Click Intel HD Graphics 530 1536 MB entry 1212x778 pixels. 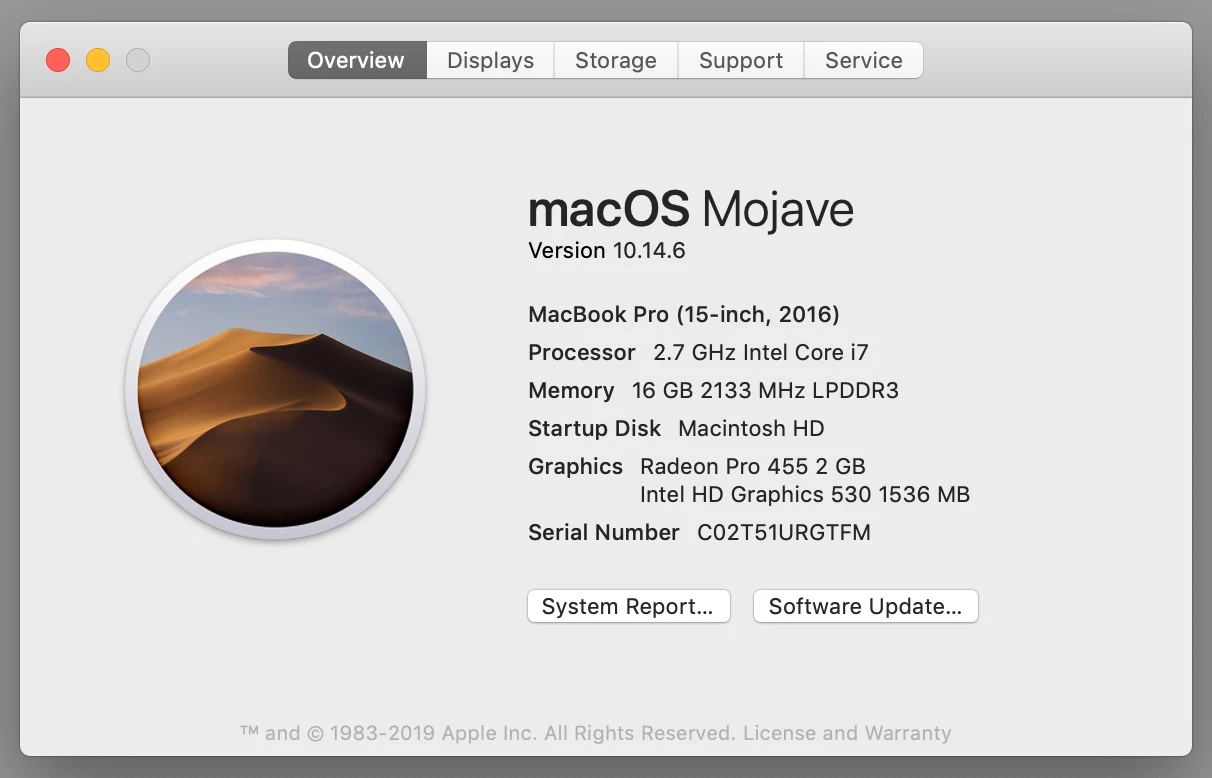tap(805, 494)
